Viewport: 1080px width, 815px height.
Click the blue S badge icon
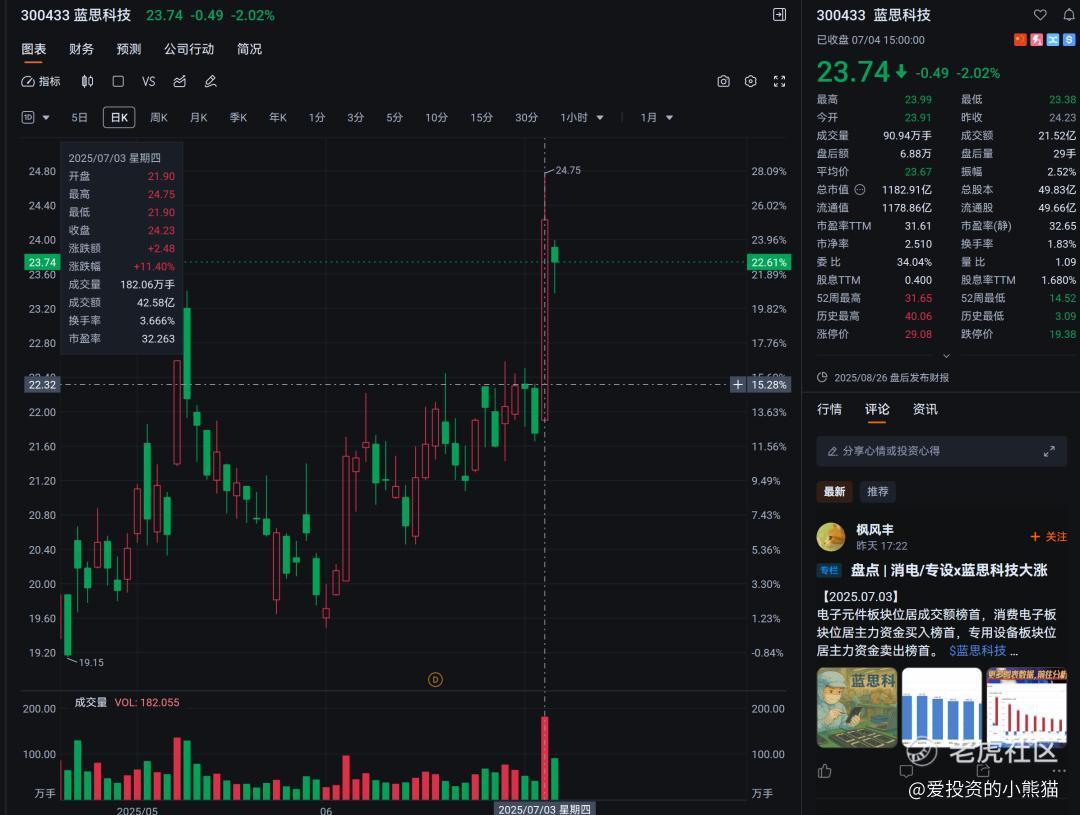[x=1069, y=40]
